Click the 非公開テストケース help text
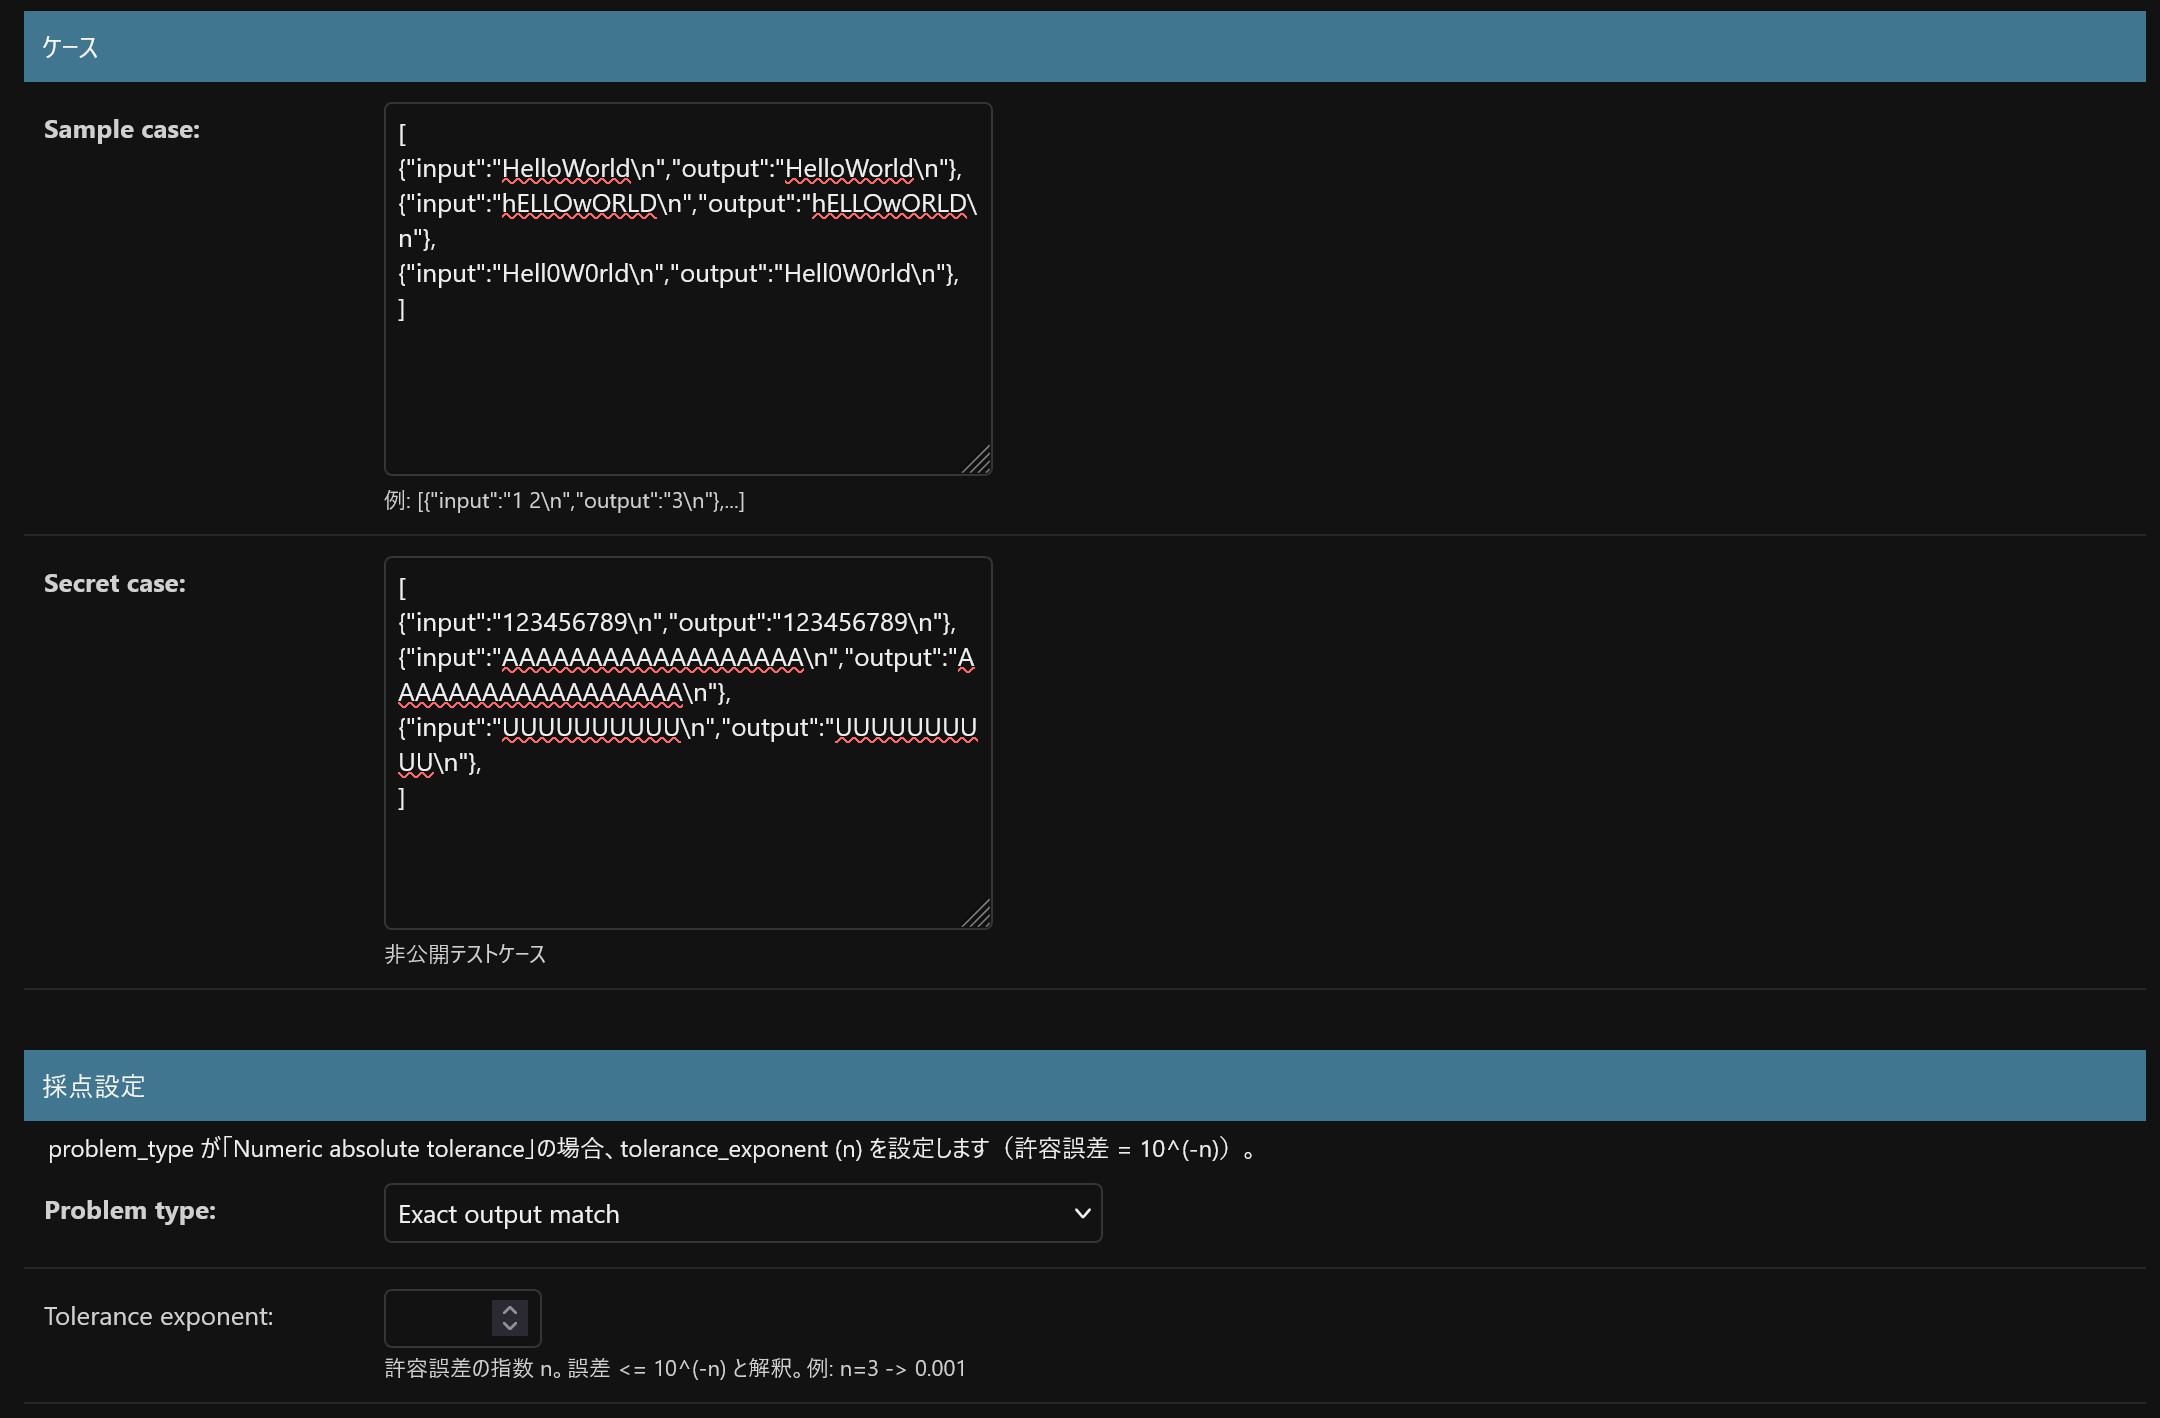The height and width of the screenshot is (1418, 2160). pyautogui.click(x=465, y=954)
